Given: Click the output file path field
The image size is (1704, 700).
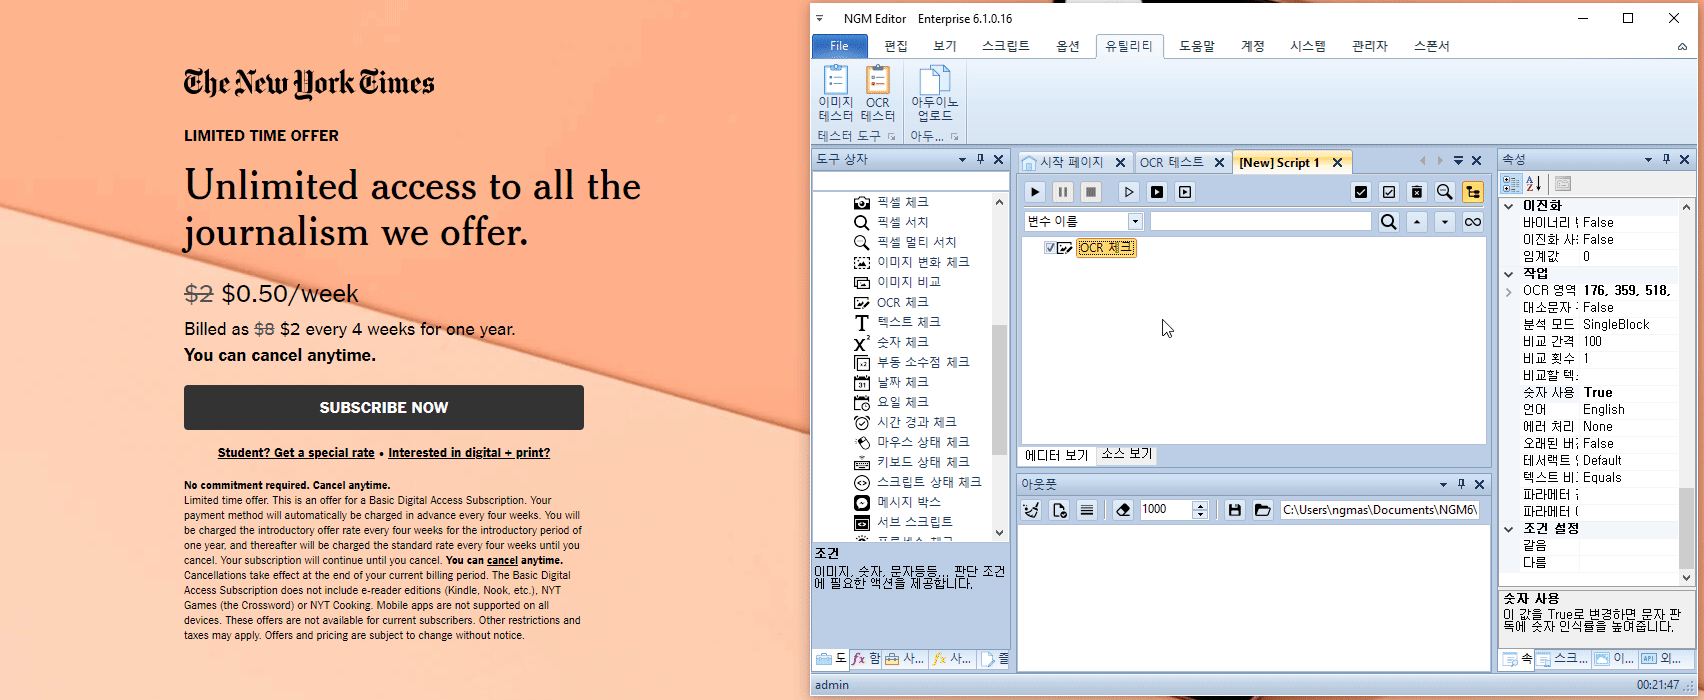Looking at the screenshot, I should click(1379, 510).
